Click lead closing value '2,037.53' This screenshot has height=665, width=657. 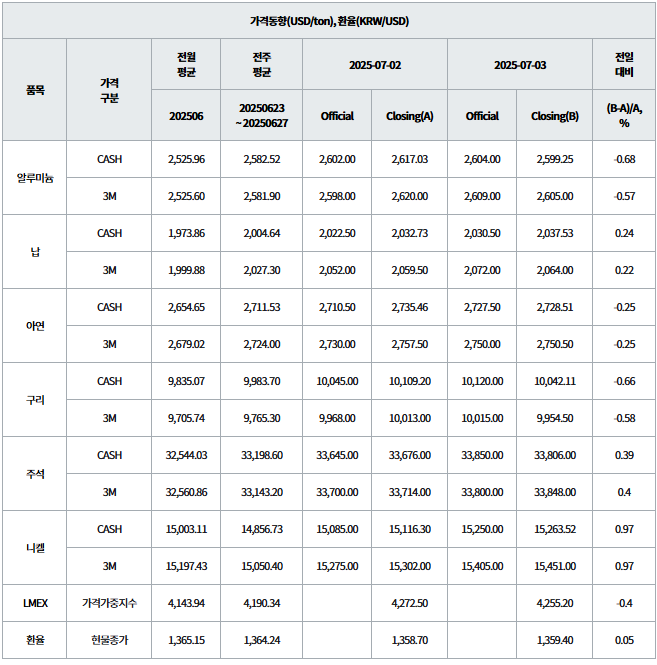pyautogui.click(x=555, y=233)
